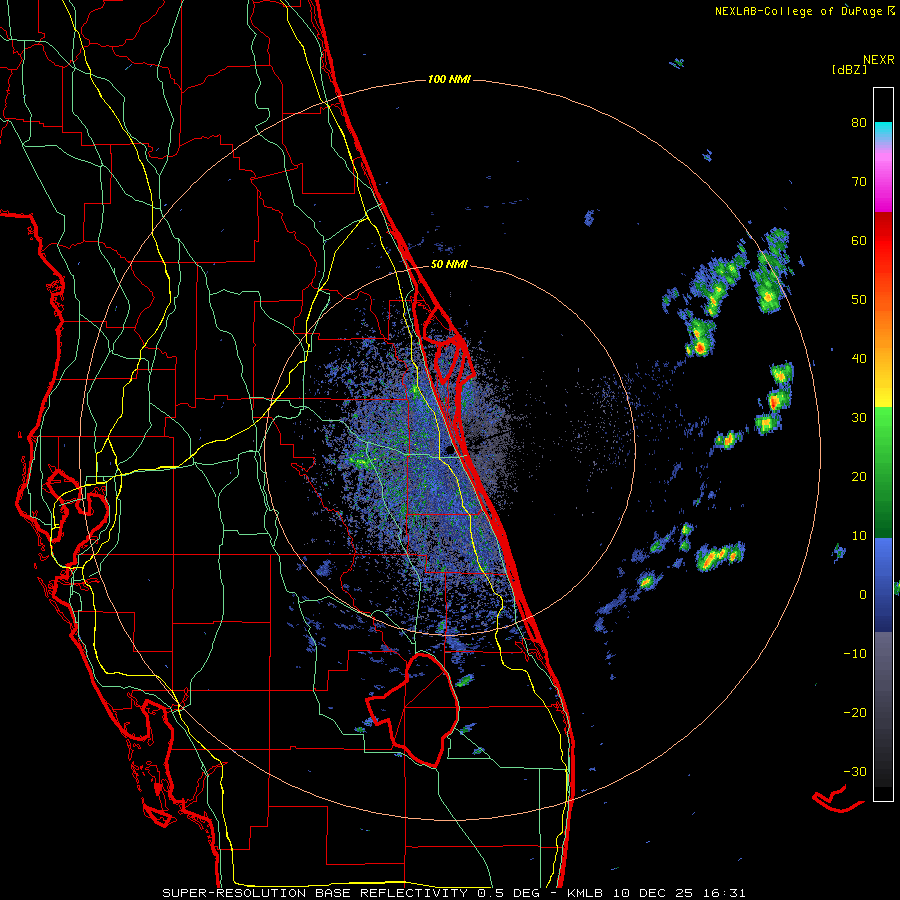Click the 10 dBZ tick label
This screenshot has width=900, height=900.
point(859,536)
